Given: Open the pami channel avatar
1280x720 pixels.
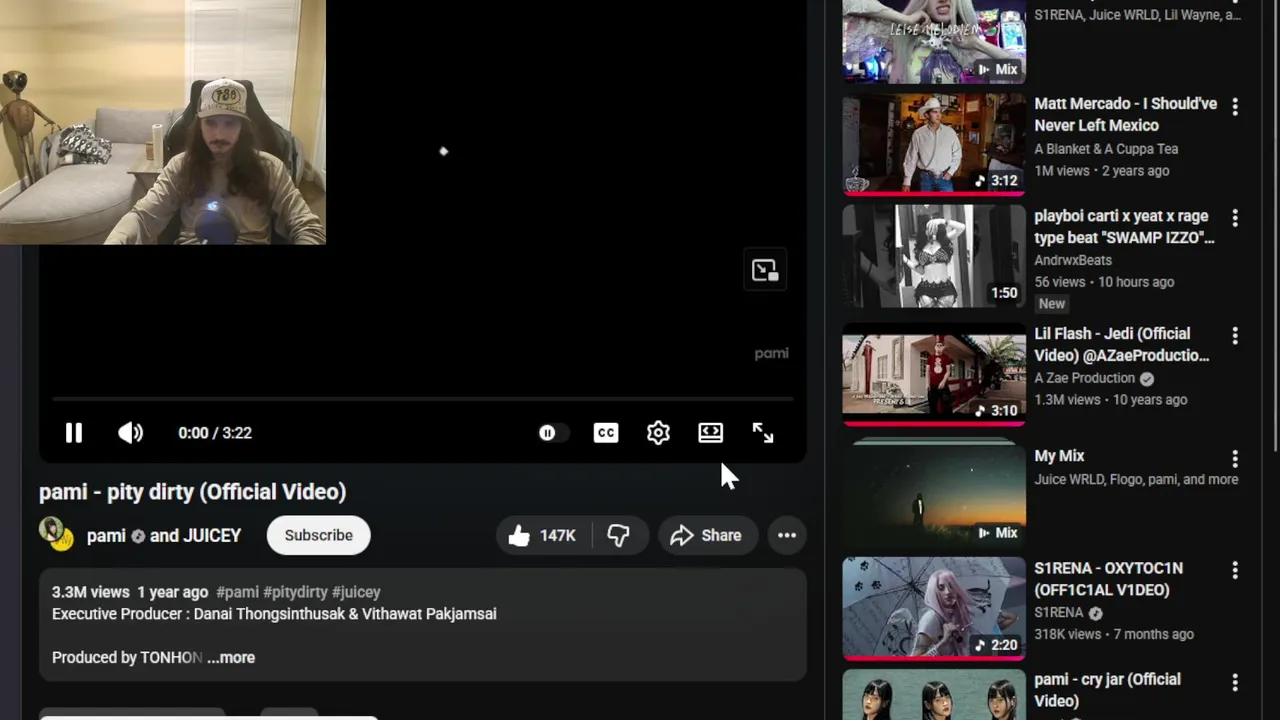Looking at the screenshot, I should (x=56, y=535).
